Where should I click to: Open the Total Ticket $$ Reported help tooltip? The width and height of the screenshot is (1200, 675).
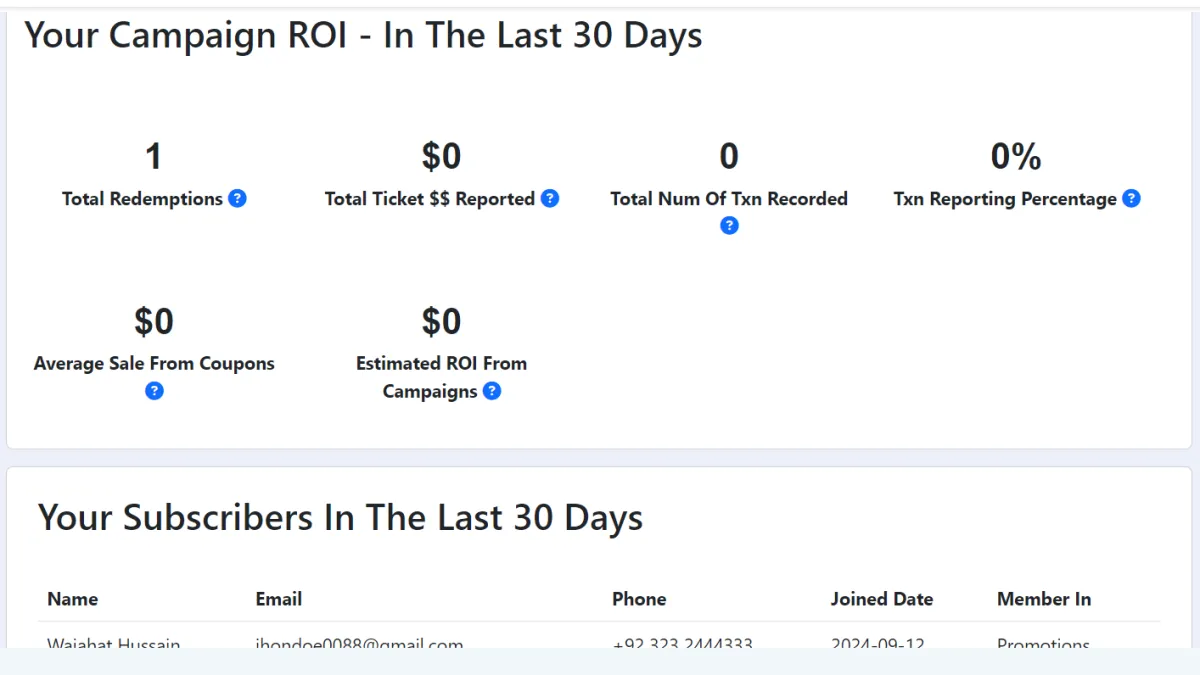coord(550,199)
